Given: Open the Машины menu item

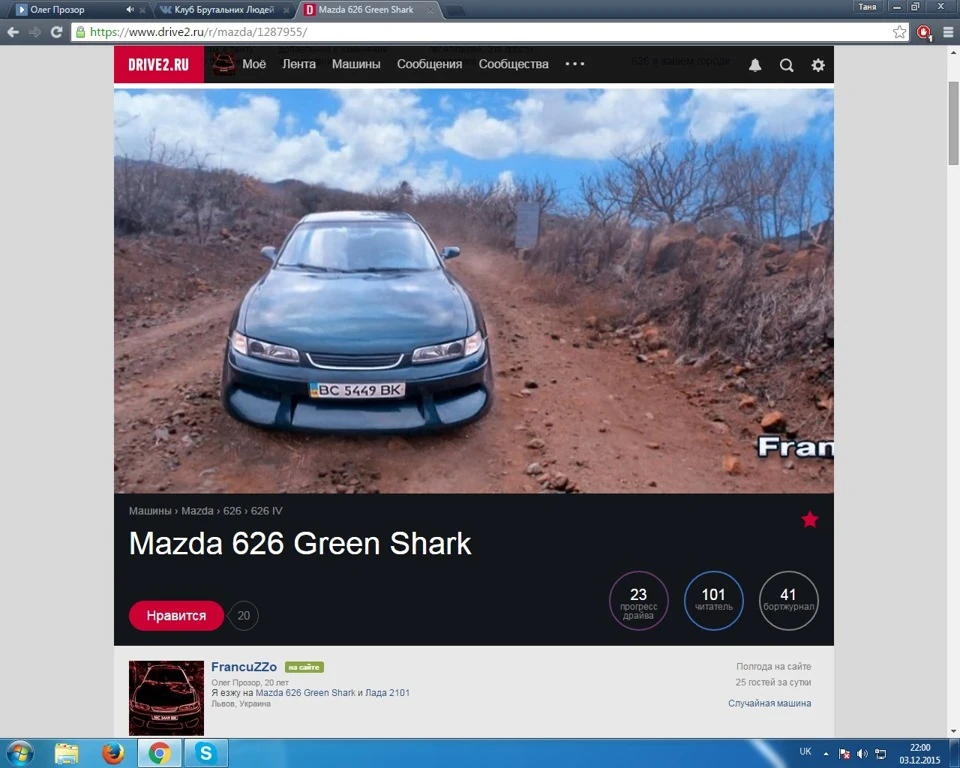Looking at the screenshot, I should (356, 64).
